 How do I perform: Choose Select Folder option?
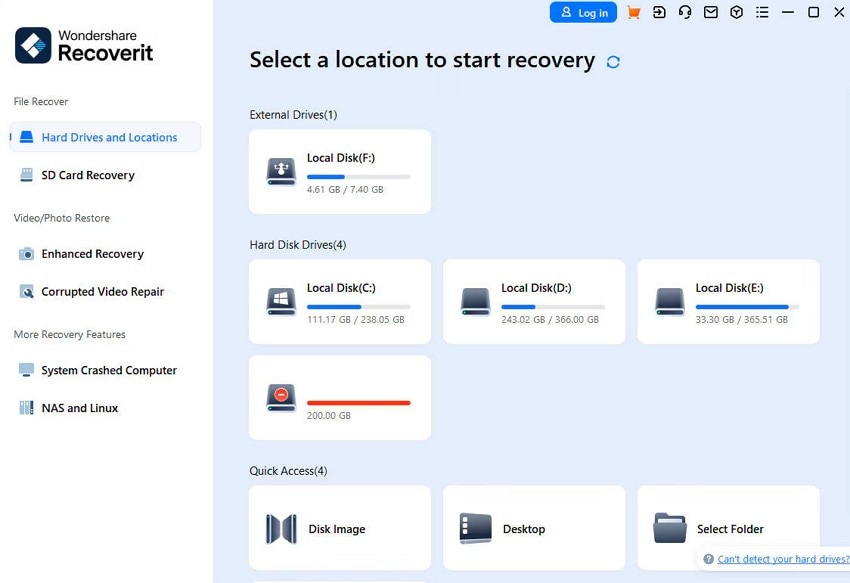(729, 528)
